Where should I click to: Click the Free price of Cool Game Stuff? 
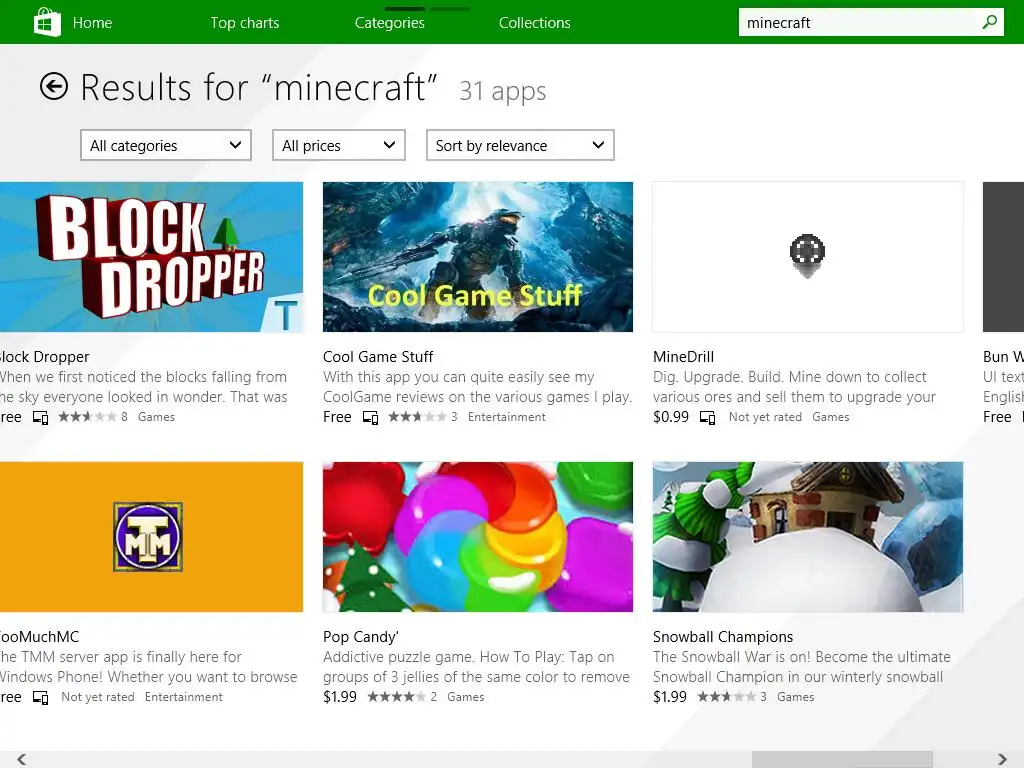coord(337,417)
